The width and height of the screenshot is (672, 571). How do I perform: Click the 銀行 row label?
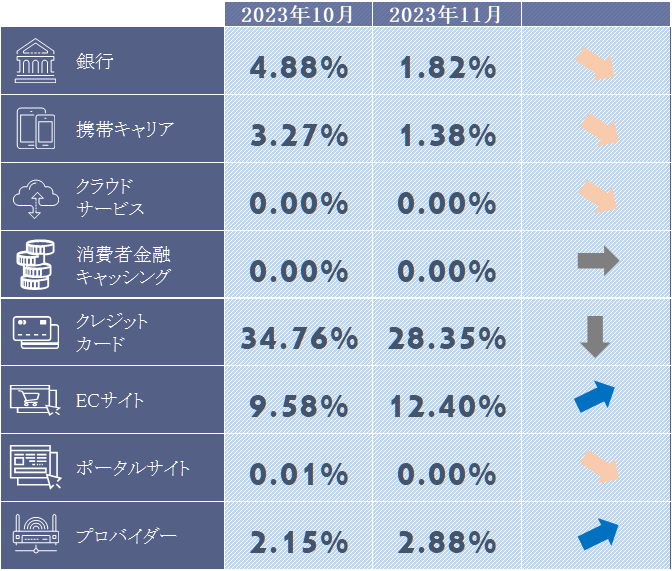click(x=95, y=61)
